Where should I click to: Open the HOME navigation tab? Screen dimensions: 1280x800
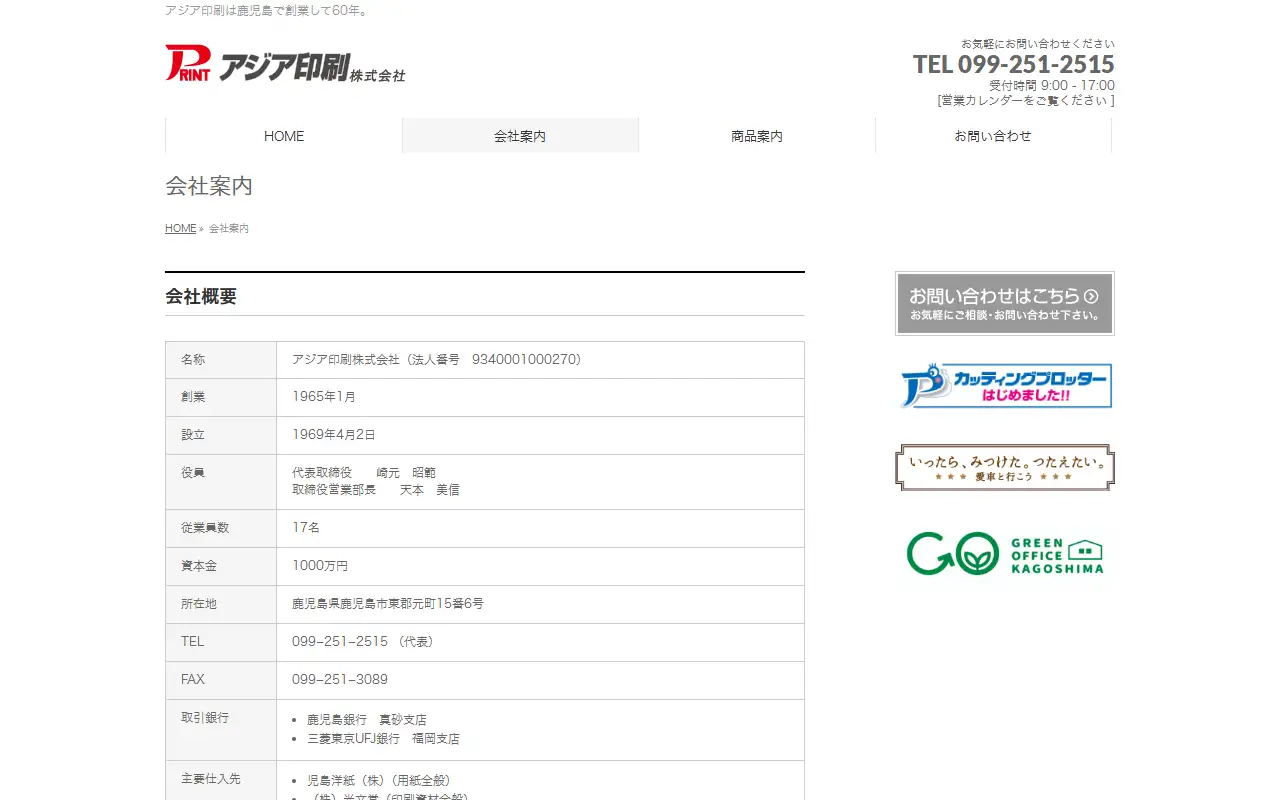tap(284, 136)
